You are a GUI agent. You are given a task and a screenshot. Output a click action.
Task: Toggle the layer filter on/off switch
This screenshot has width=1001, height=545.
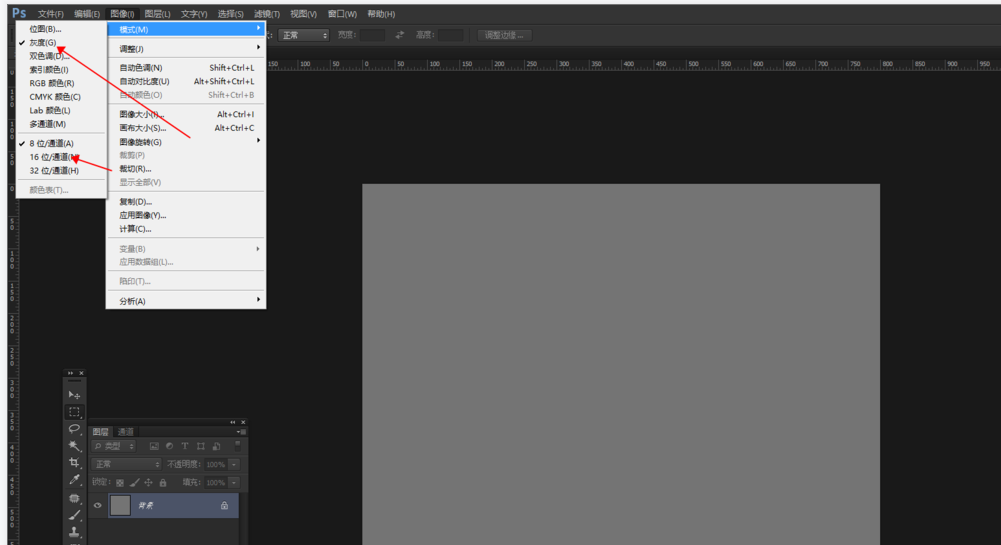tap(237, 445)
